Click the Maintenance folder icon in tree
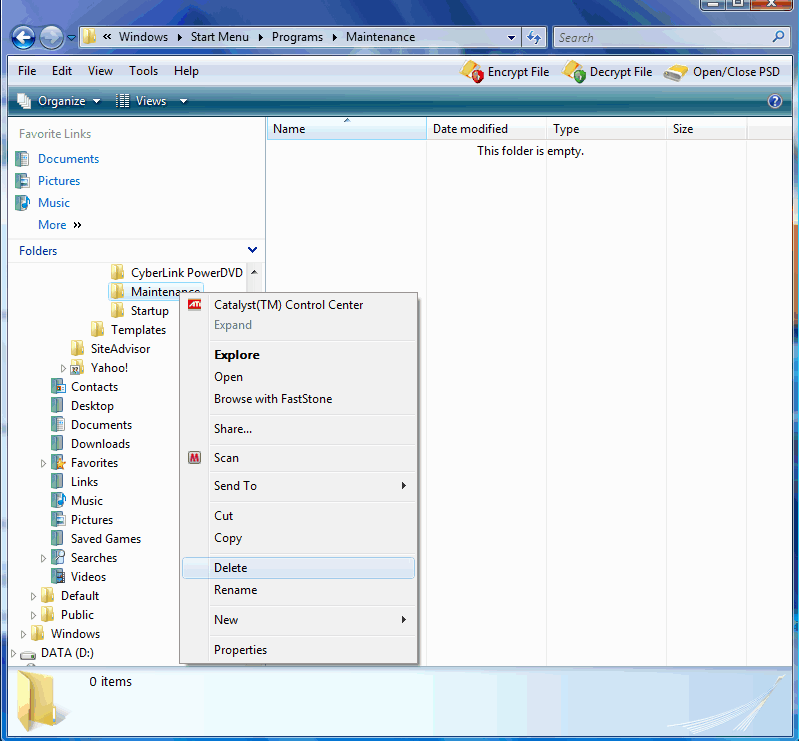This screenshot has height=741, width=799. tap(118, 292)
